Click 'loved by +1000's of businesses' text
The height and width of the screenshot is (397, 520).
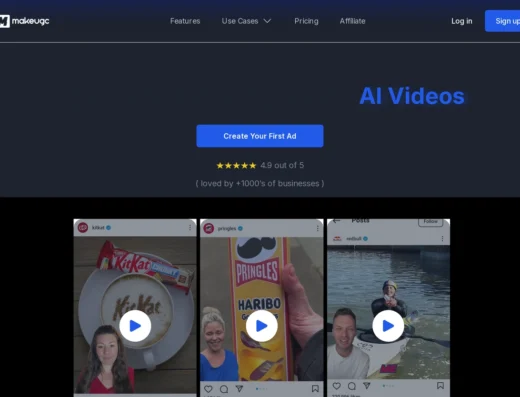pos(260,183)
